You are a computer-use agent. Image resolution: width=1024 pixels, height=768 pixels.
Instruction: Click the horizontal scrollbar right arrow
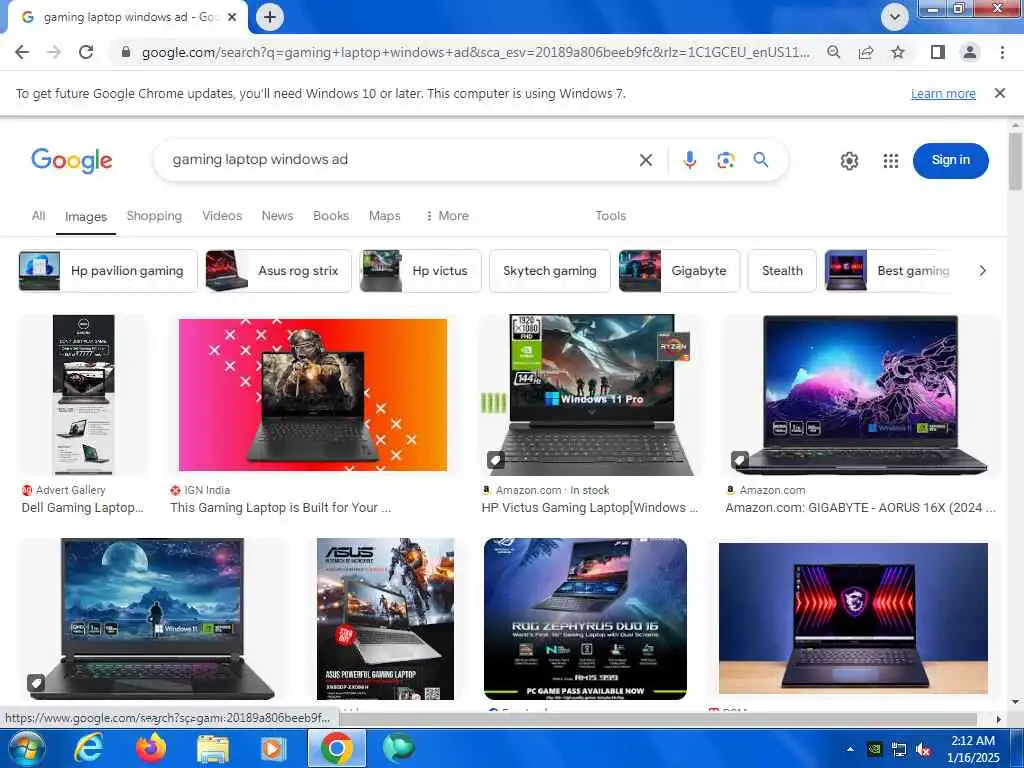pos(999,719)
